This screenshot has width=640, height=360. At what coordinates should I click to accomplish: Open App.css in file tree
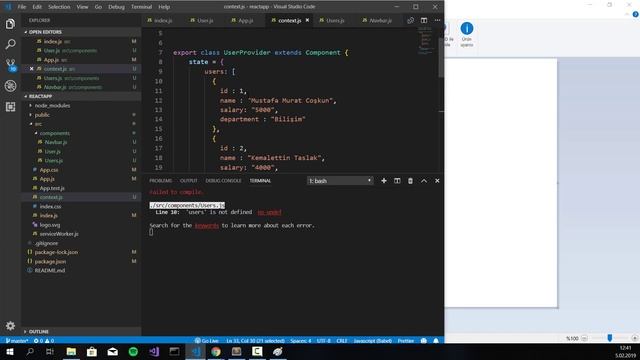point(49,170)
